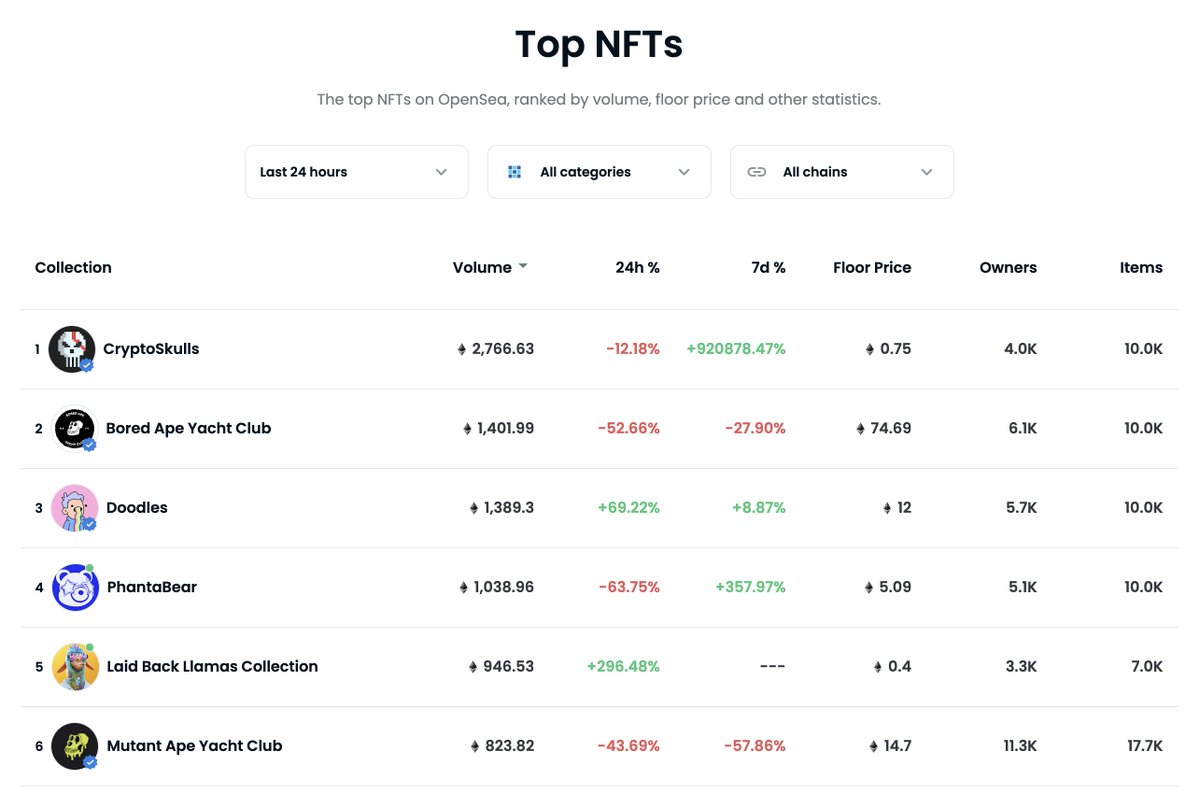Click the -63.75% 24h change

coord(629,587)
